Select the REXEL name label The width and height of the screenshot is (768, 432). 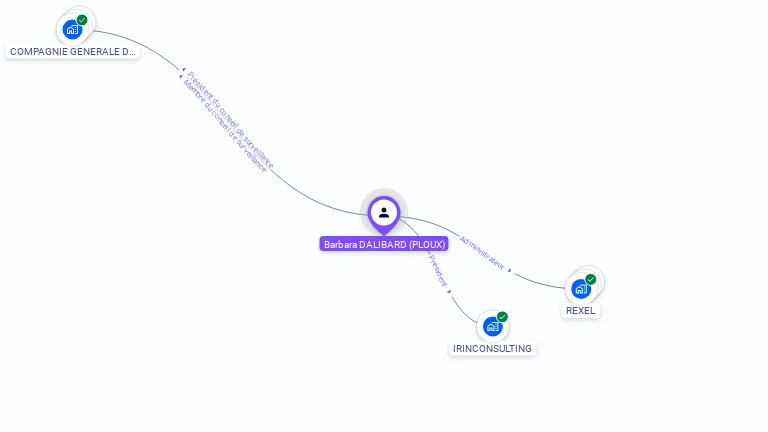click(x=580, y=311)
